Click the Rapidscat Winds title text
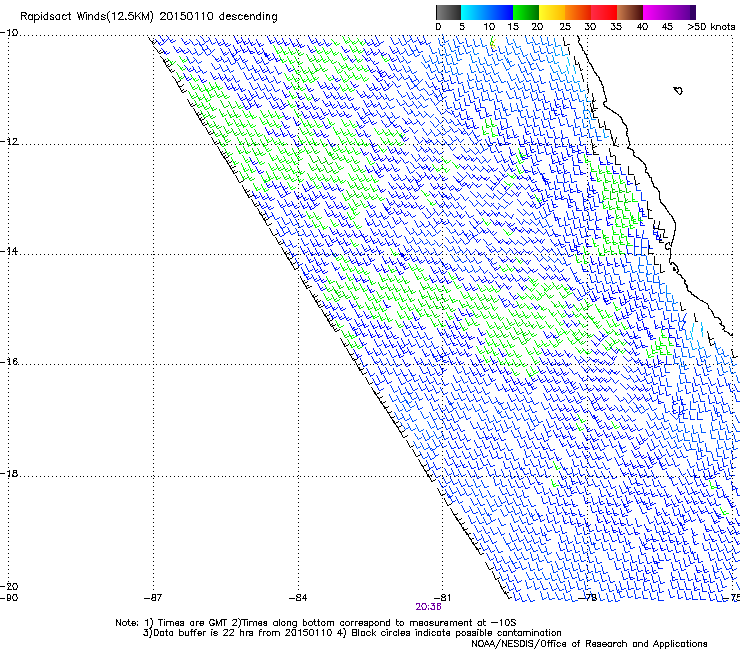740x650 pixels. click(149, 17)
